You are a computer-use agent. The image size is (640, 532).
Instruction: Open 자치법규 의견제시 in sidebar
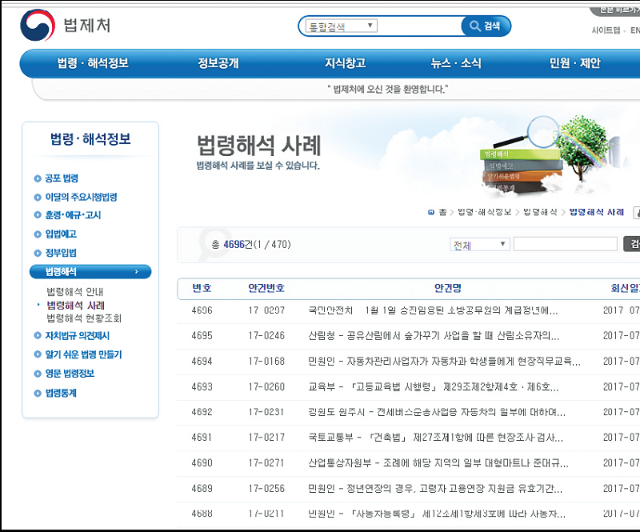pyautogui.click(x=77, y=336)
